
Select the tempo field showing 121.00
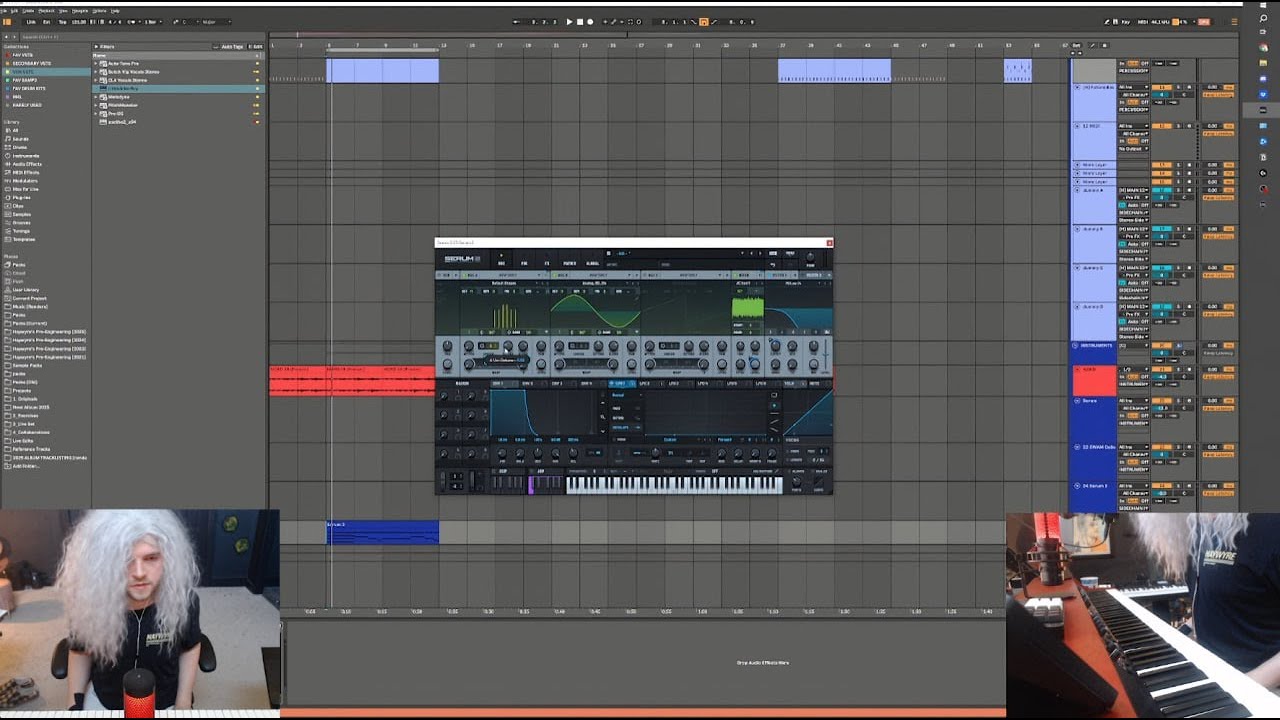(80, 21)
